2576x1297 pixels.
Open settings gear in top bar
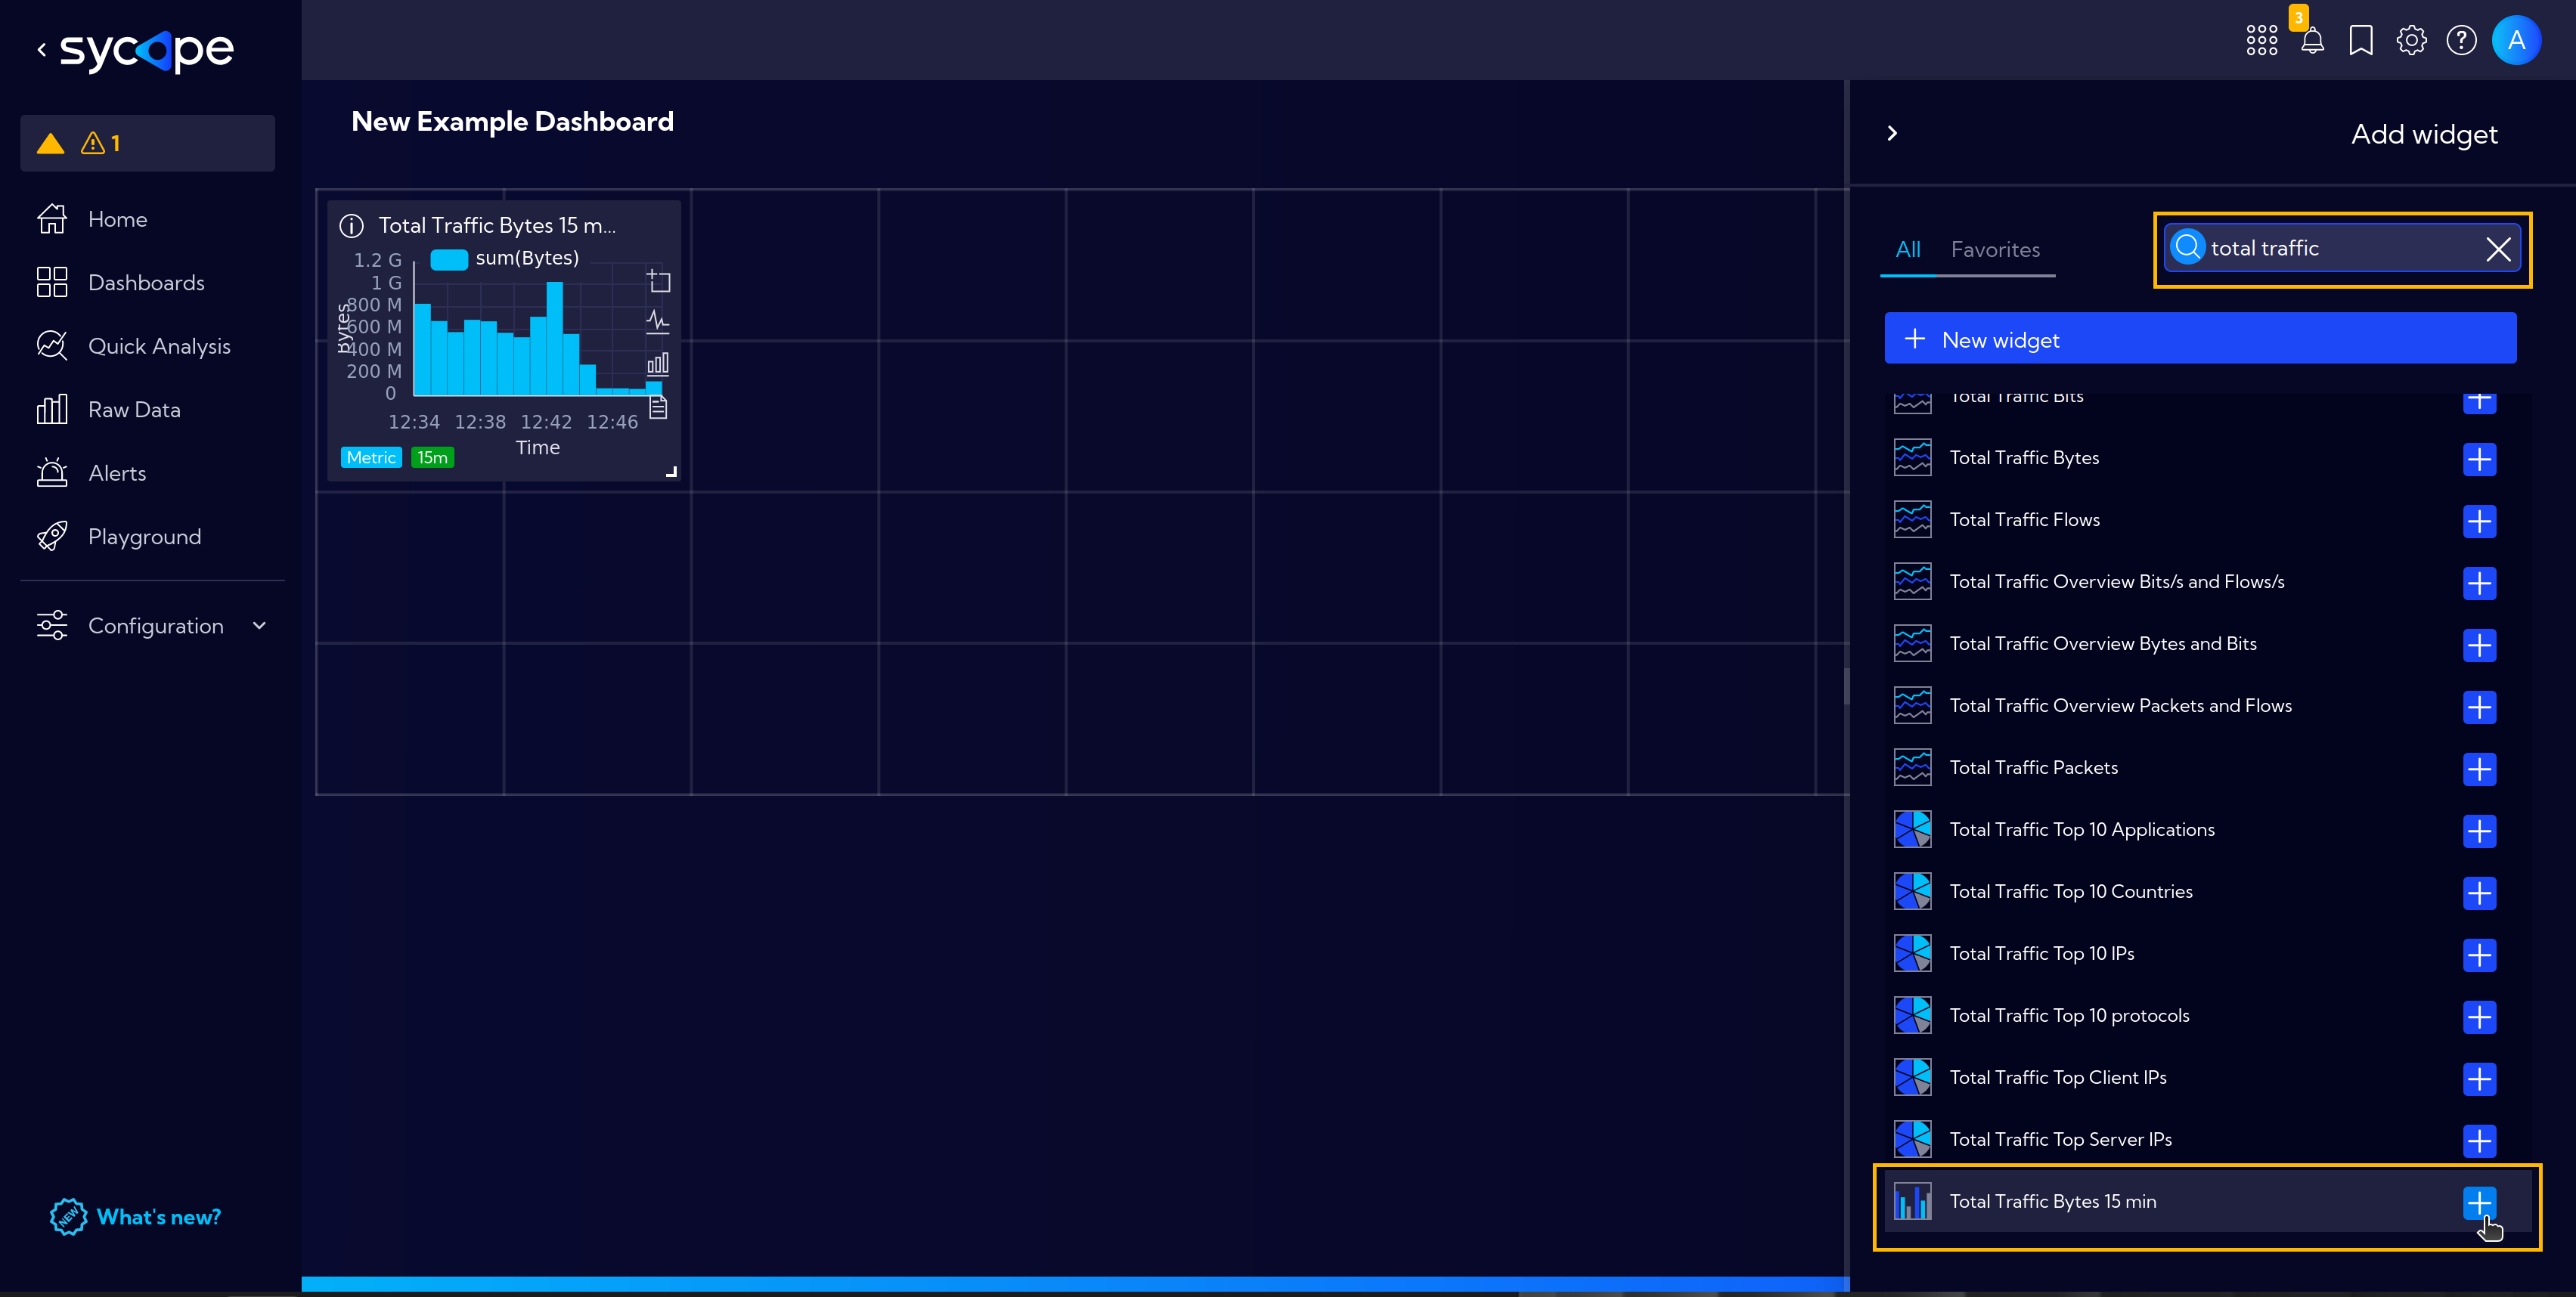click(2411, 40)
